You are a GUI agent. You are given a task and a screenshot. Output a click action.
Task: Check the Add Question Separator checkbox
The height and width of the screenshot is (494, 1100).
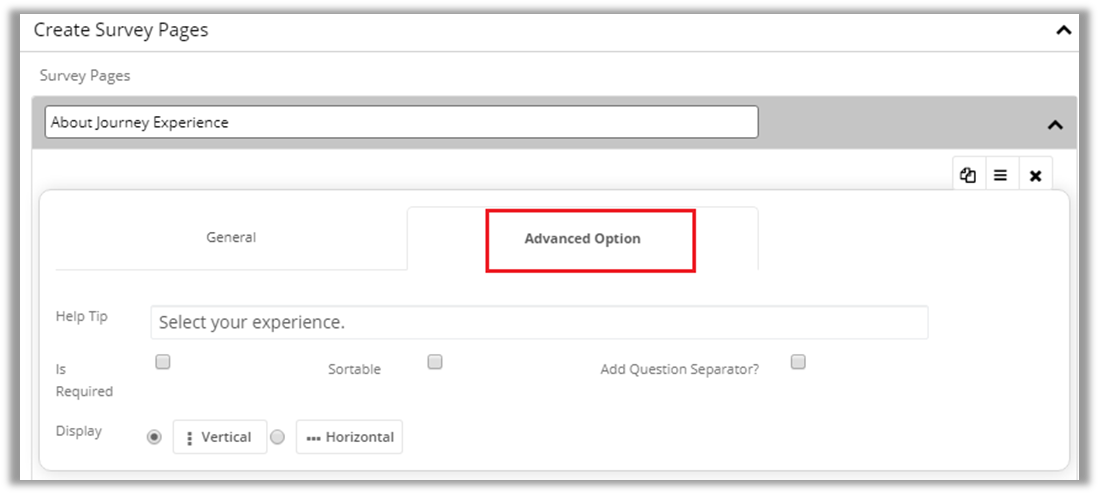tap(798, 362)
